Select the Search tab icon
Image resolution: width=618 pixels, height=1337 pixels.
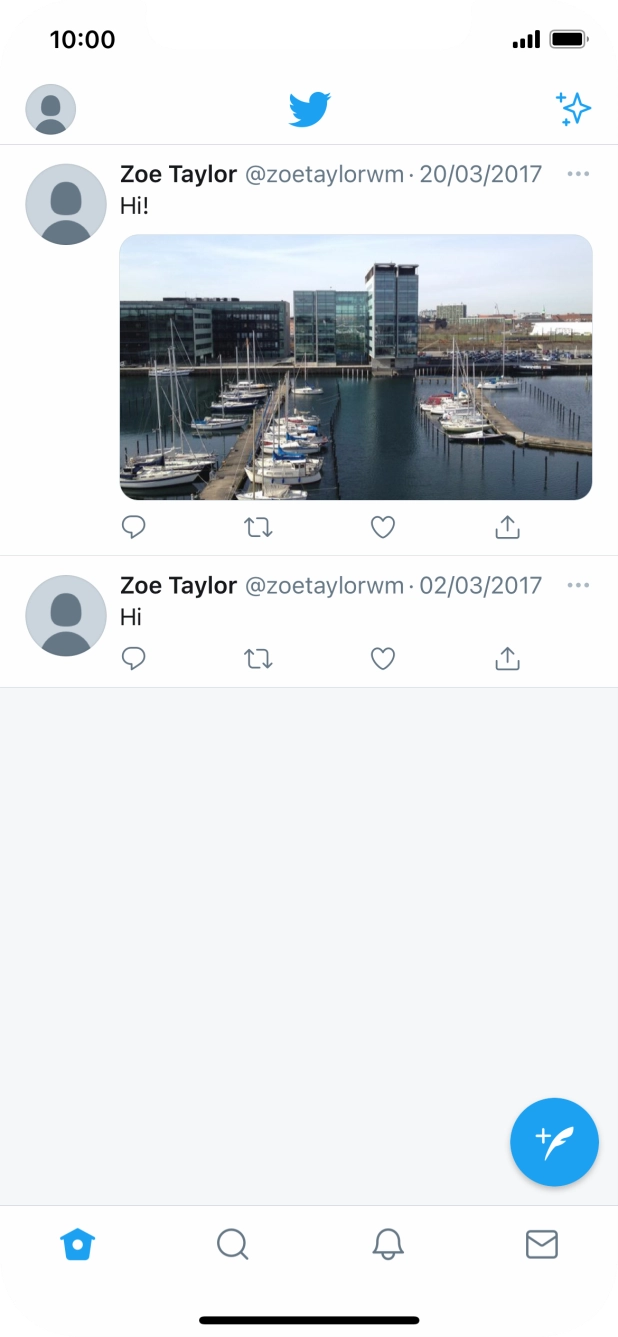(233, 1244)
